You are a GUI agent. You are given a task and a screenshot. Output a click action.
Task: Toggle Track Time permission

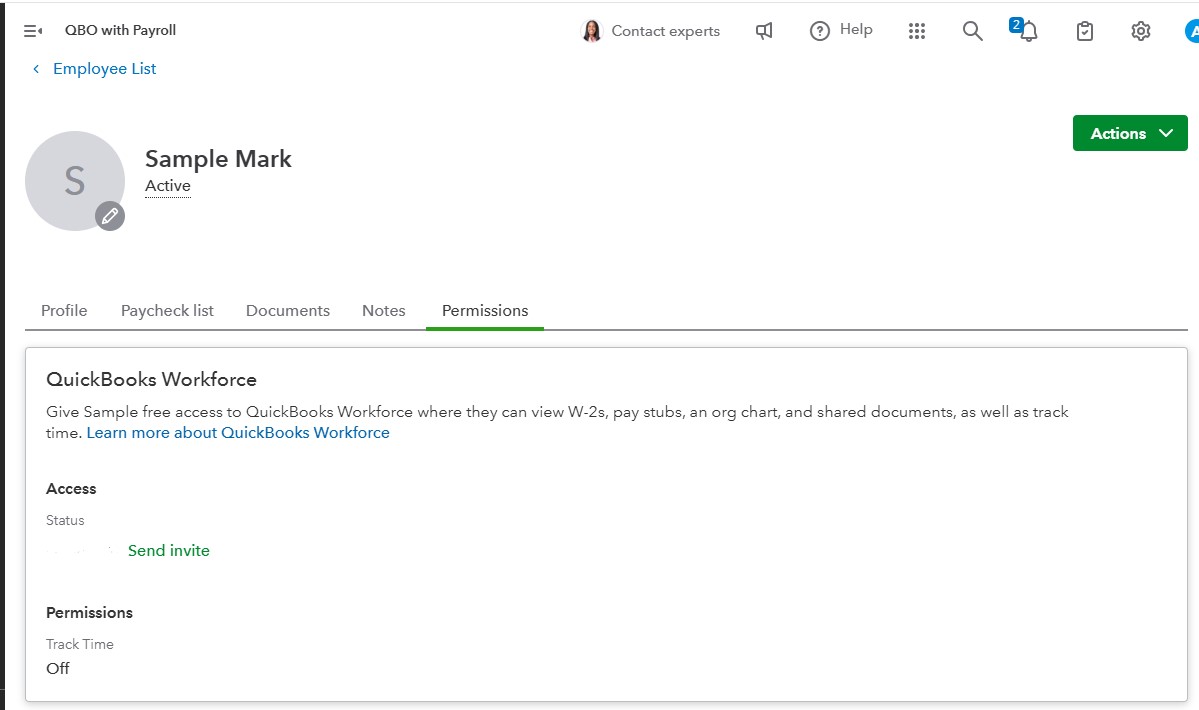[x=58, y=668]
